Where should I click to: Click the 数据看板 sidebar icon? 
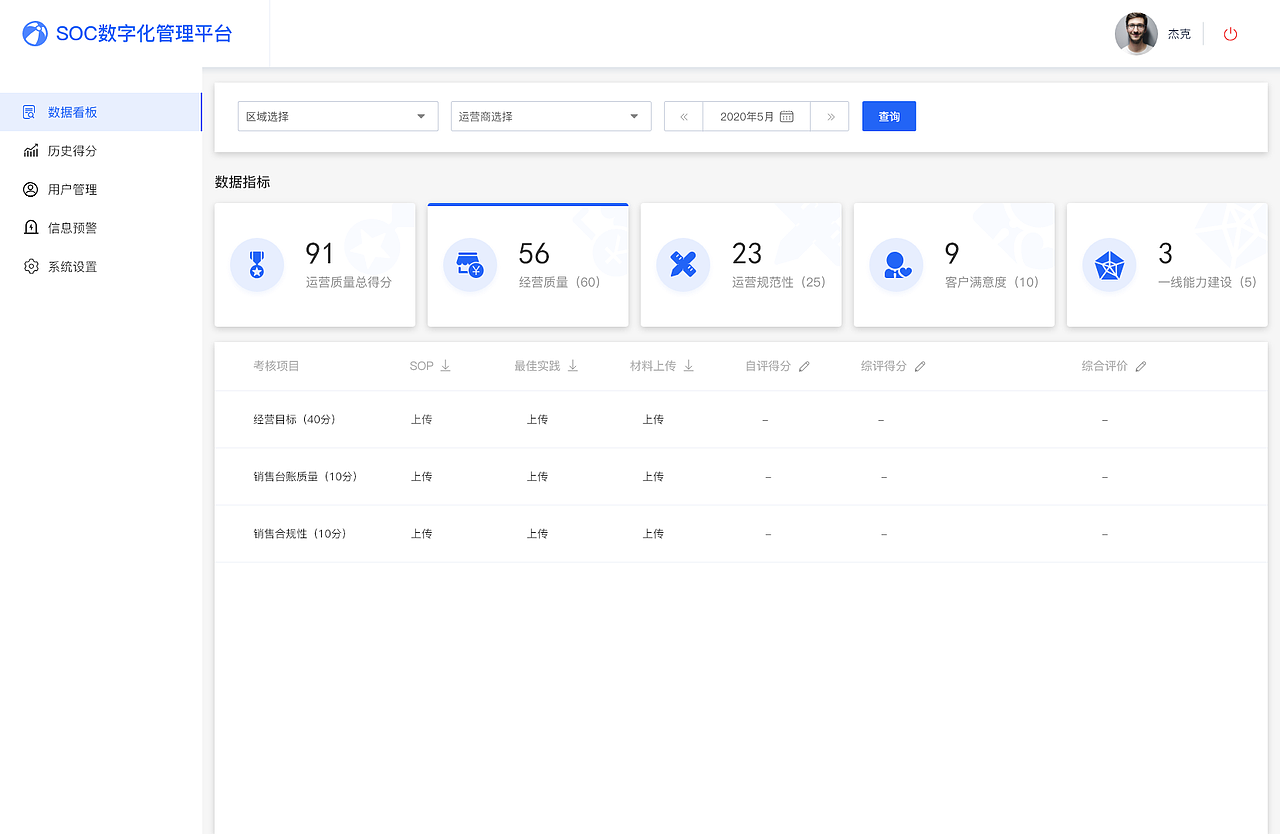tap(31, 112)
